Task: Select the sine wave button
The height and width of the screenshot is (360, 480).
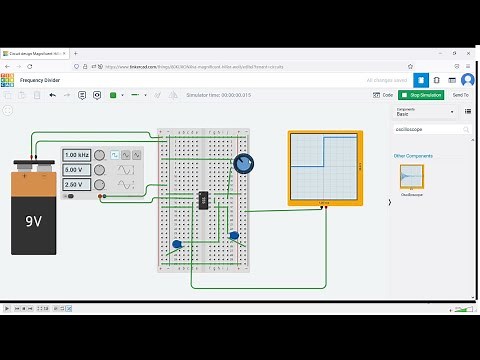Action: [x=126, y=155]
